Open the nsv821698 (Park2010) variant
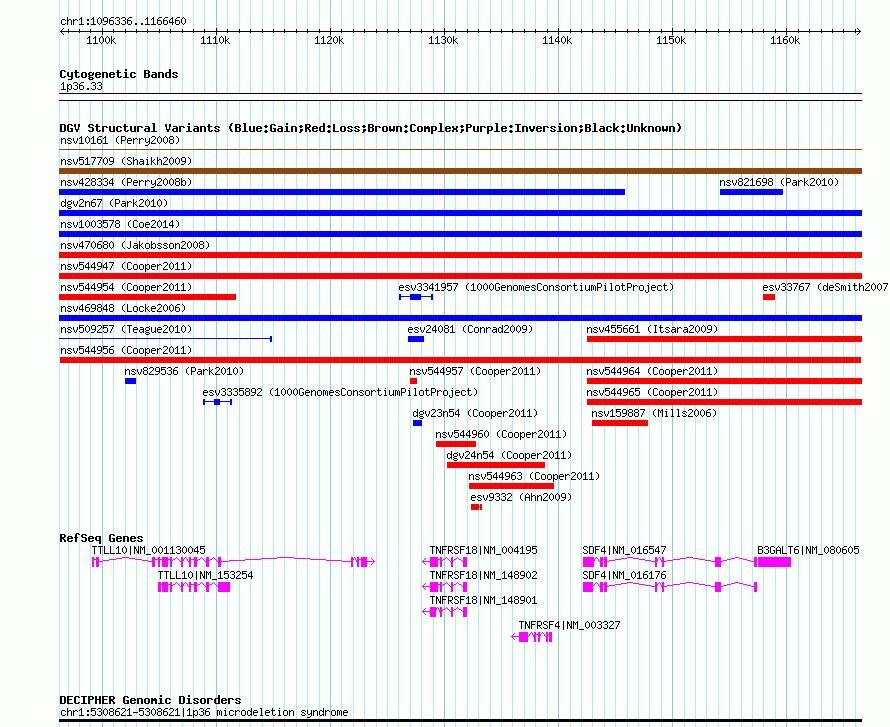 click(x=751, y=192)
